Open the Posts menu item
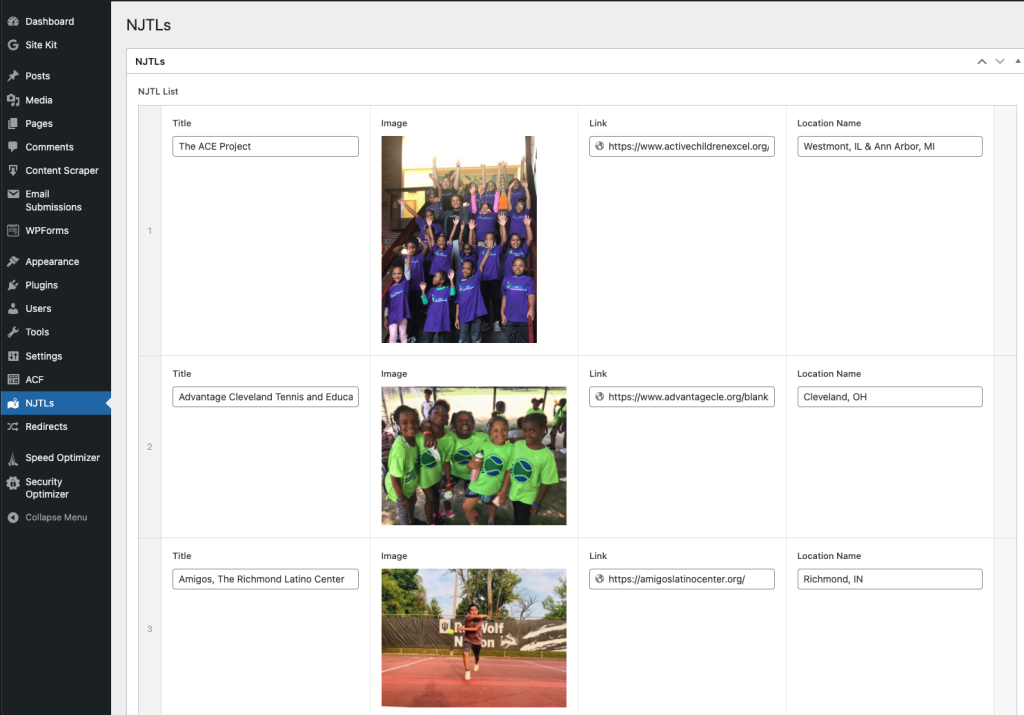Screen dimensions: 1024x715 pyautogui.click(x=56, y=76)
